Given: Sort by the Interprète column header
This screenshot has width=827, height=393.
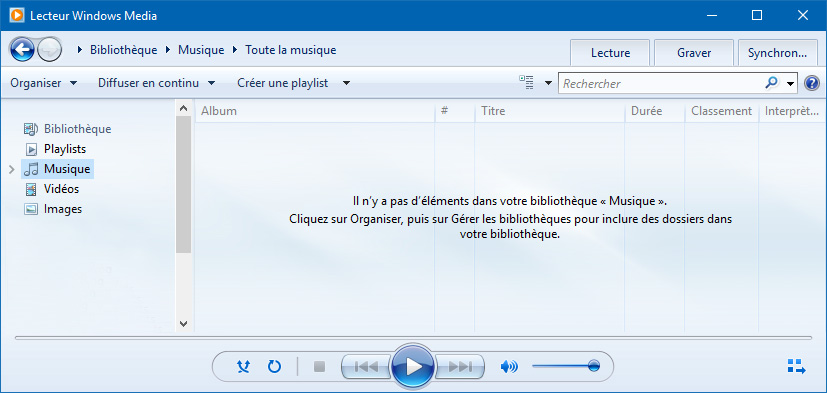Looking at the screenshot, I should click(791, 111).
